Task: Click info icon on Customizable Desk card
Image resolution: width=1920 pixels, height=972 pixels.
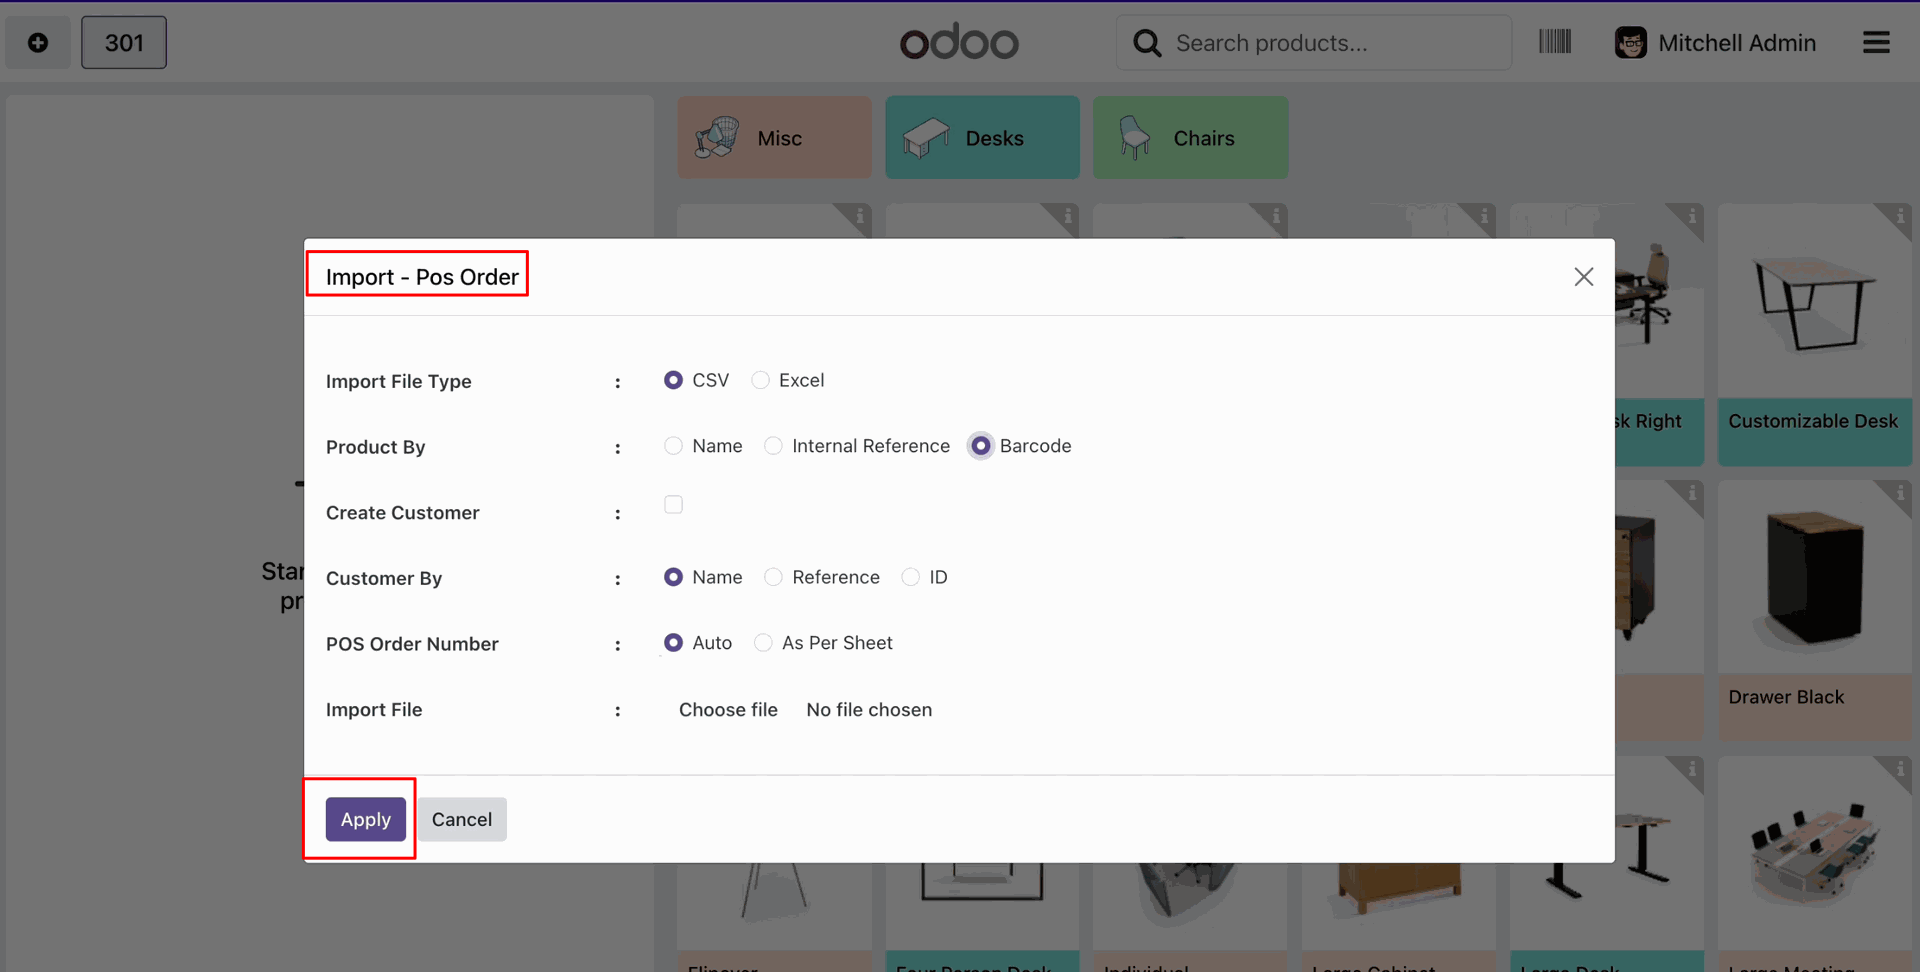Action: pyautogui.click(x=1900, y=216)
